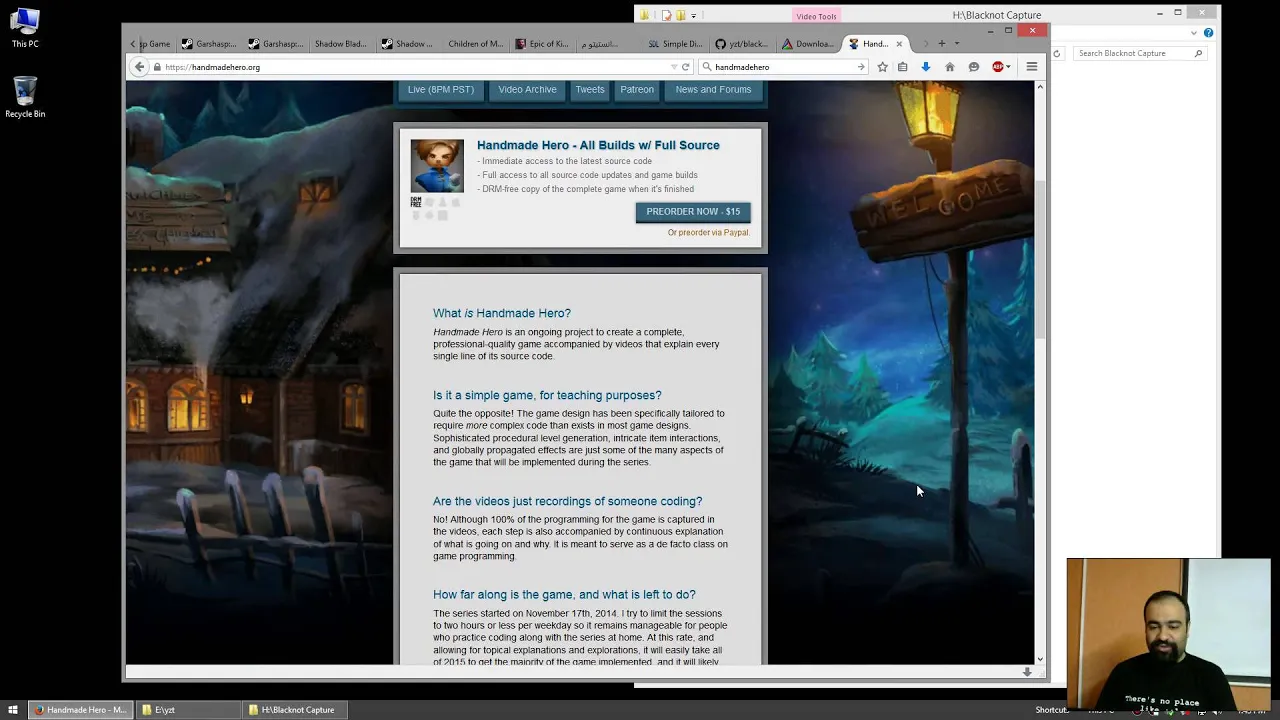The image size is (1280, 720).
Task: Switch to E:\yzt taskbar button
Action: 187,710
